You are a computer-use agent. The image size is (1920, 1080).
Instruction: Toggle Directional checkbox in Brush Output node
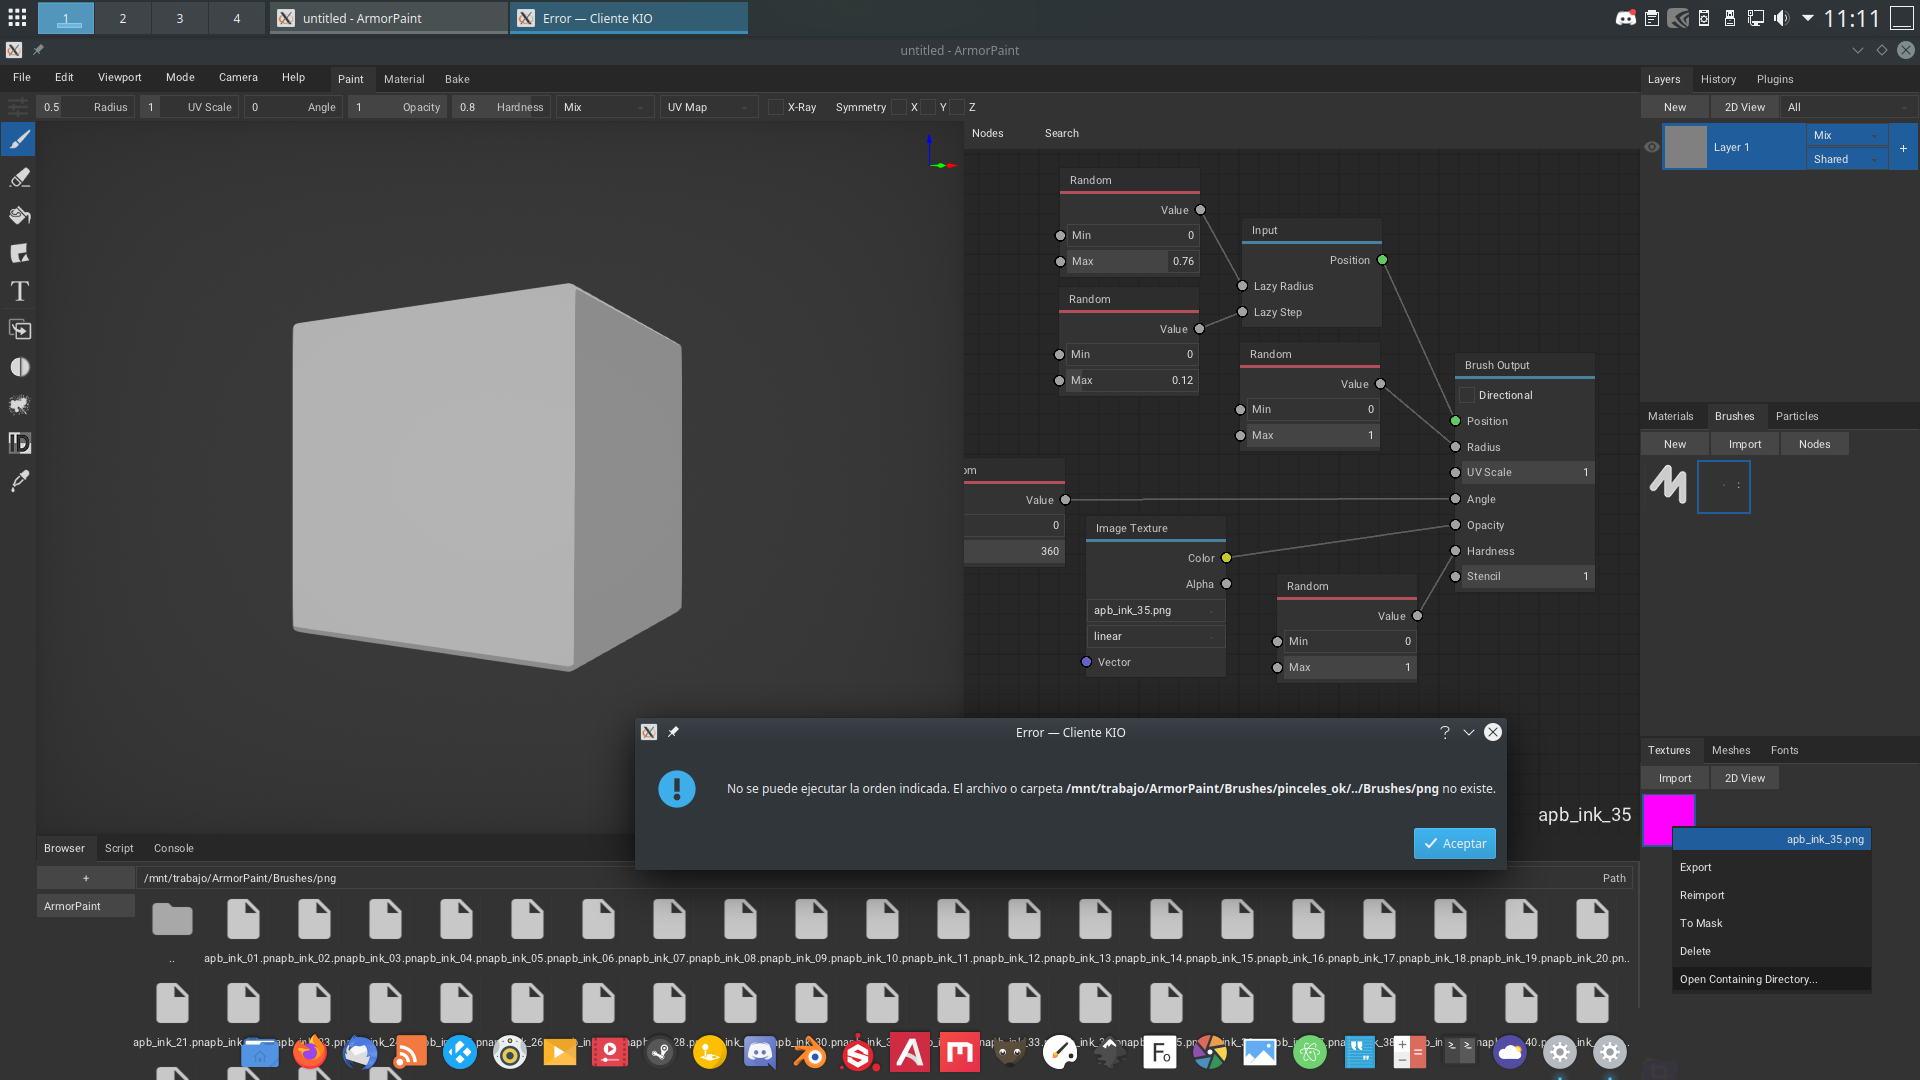(1467, 395)
